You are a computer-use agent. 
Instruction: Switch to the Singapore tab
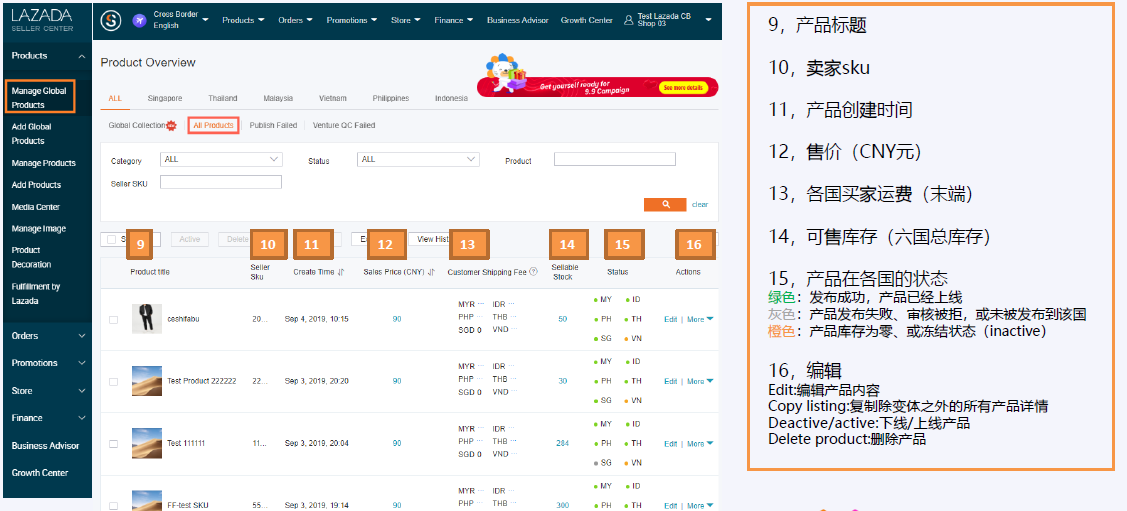pos(165,98)
